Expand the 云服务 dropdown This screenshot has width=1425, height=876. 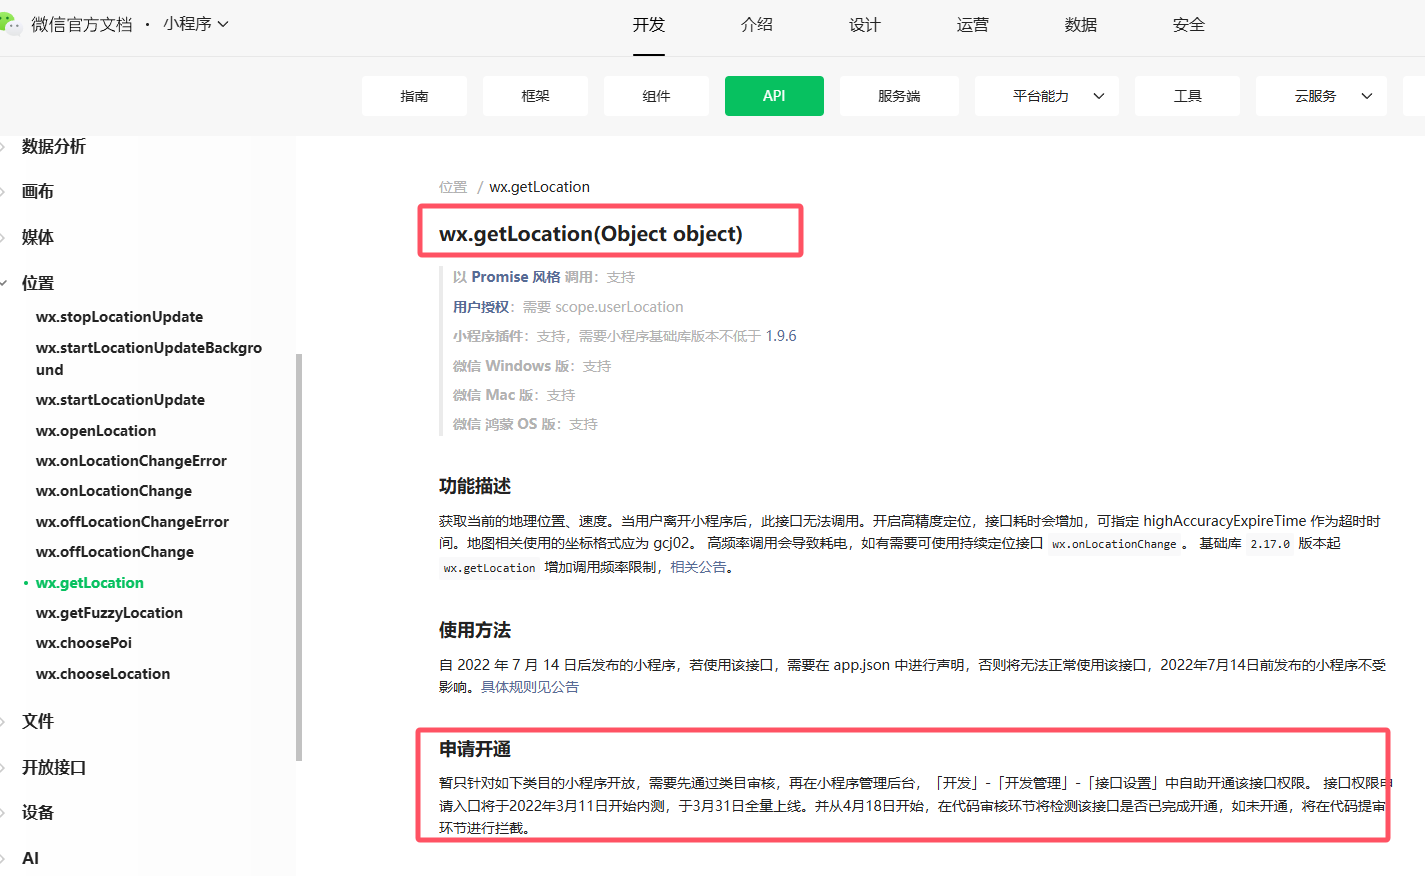click(x=1321, y=96)
